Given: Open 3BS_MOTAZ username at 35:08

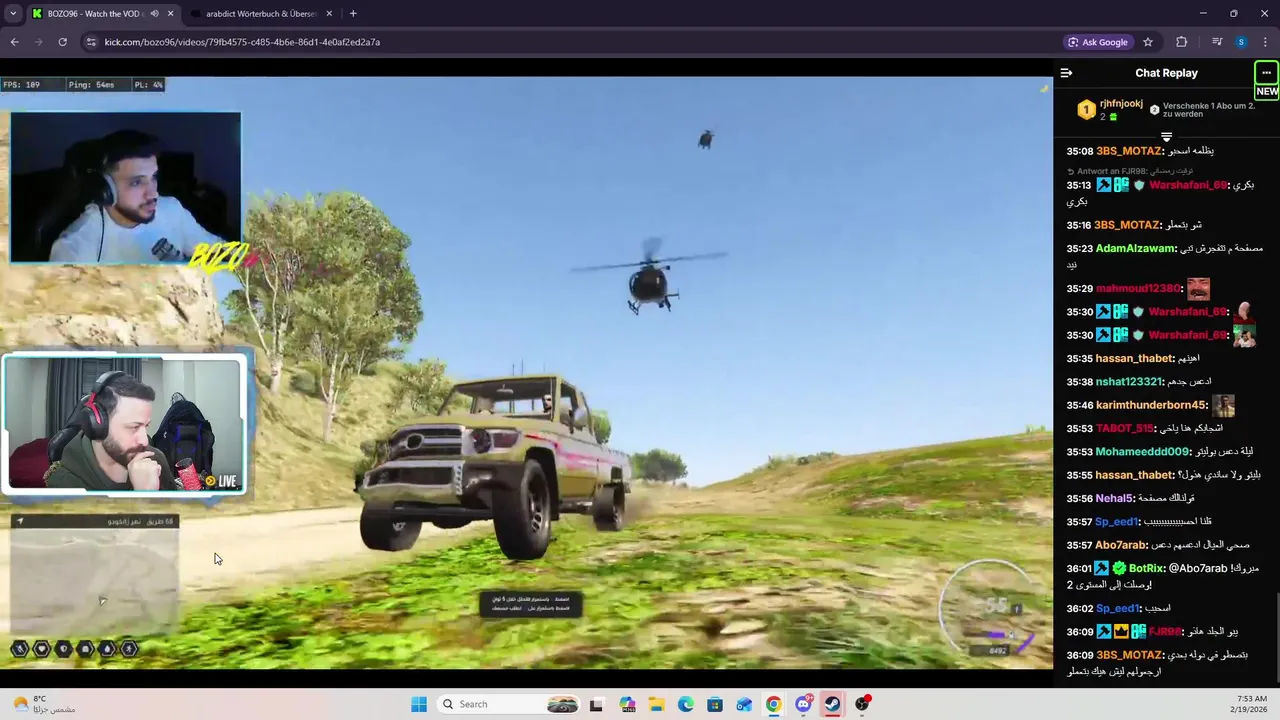Looking at the screenshot, I should tap(1129, 151).
